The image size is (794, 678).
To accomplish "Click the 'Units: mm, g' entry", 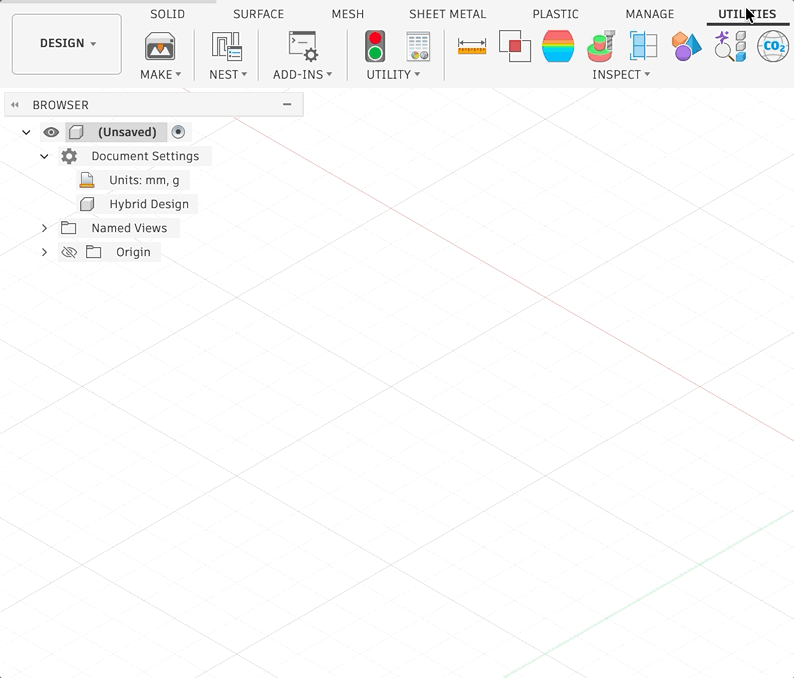I will tap(144, 180).
